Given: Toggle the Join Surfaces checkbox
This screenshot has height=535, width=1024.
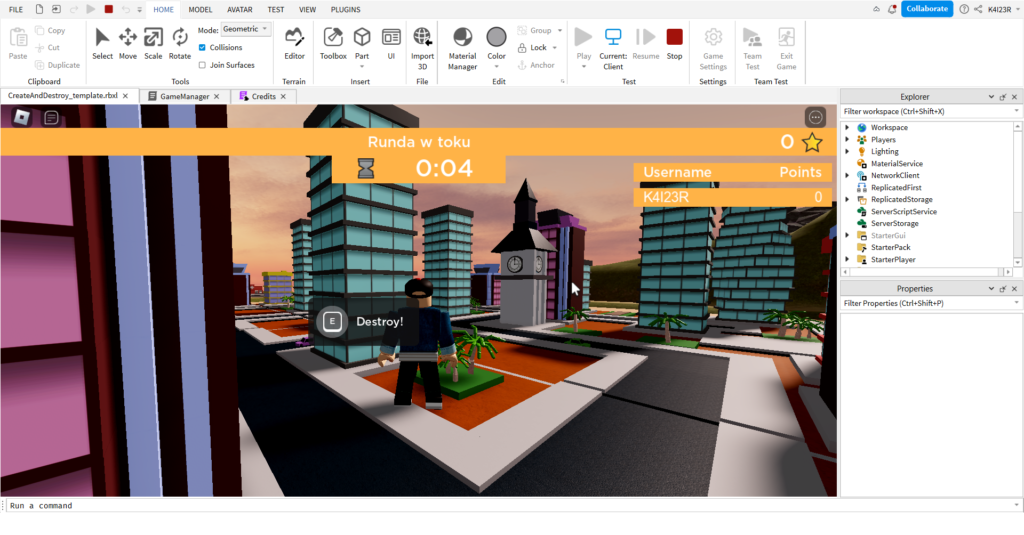Looking at the screenshot, I should click(x=202, y=65).
